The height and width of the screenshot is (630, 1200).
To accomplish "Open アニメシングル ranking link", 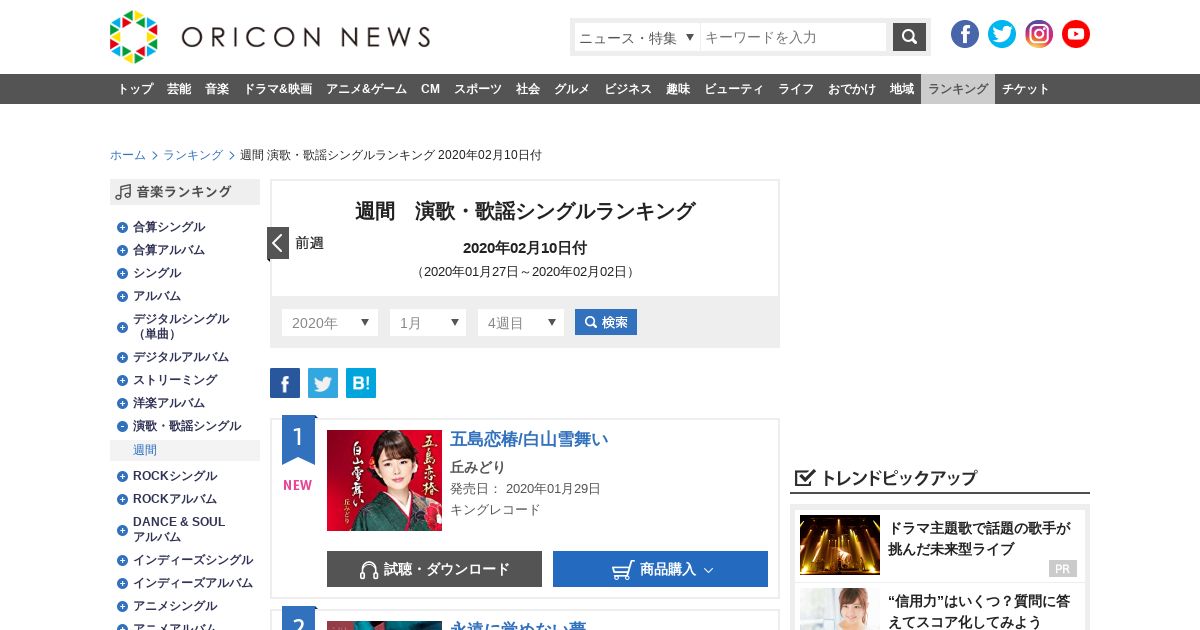I will click(175, 606).
